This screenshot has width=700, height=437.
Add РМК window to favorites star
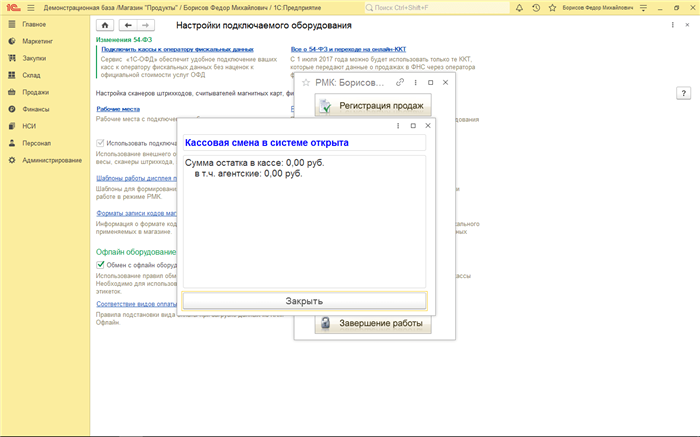coord(306,83)
